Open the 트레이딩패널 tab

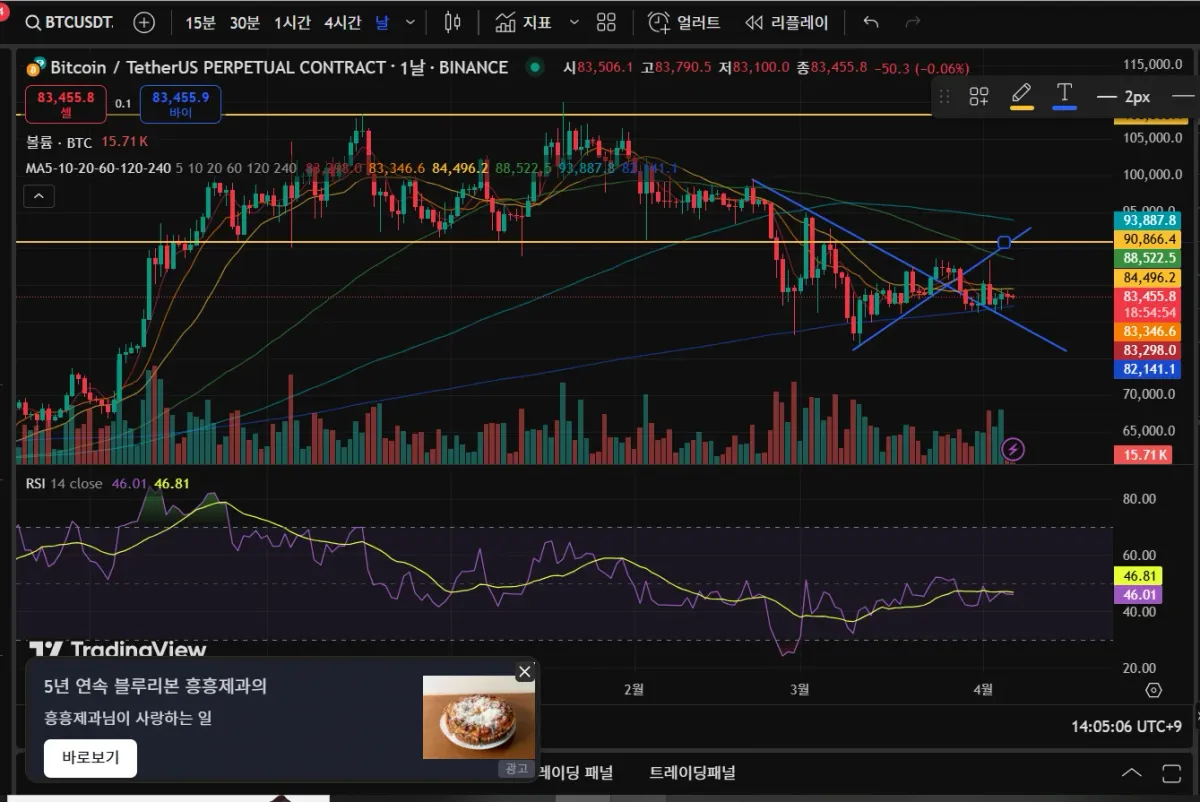point(692,772)
